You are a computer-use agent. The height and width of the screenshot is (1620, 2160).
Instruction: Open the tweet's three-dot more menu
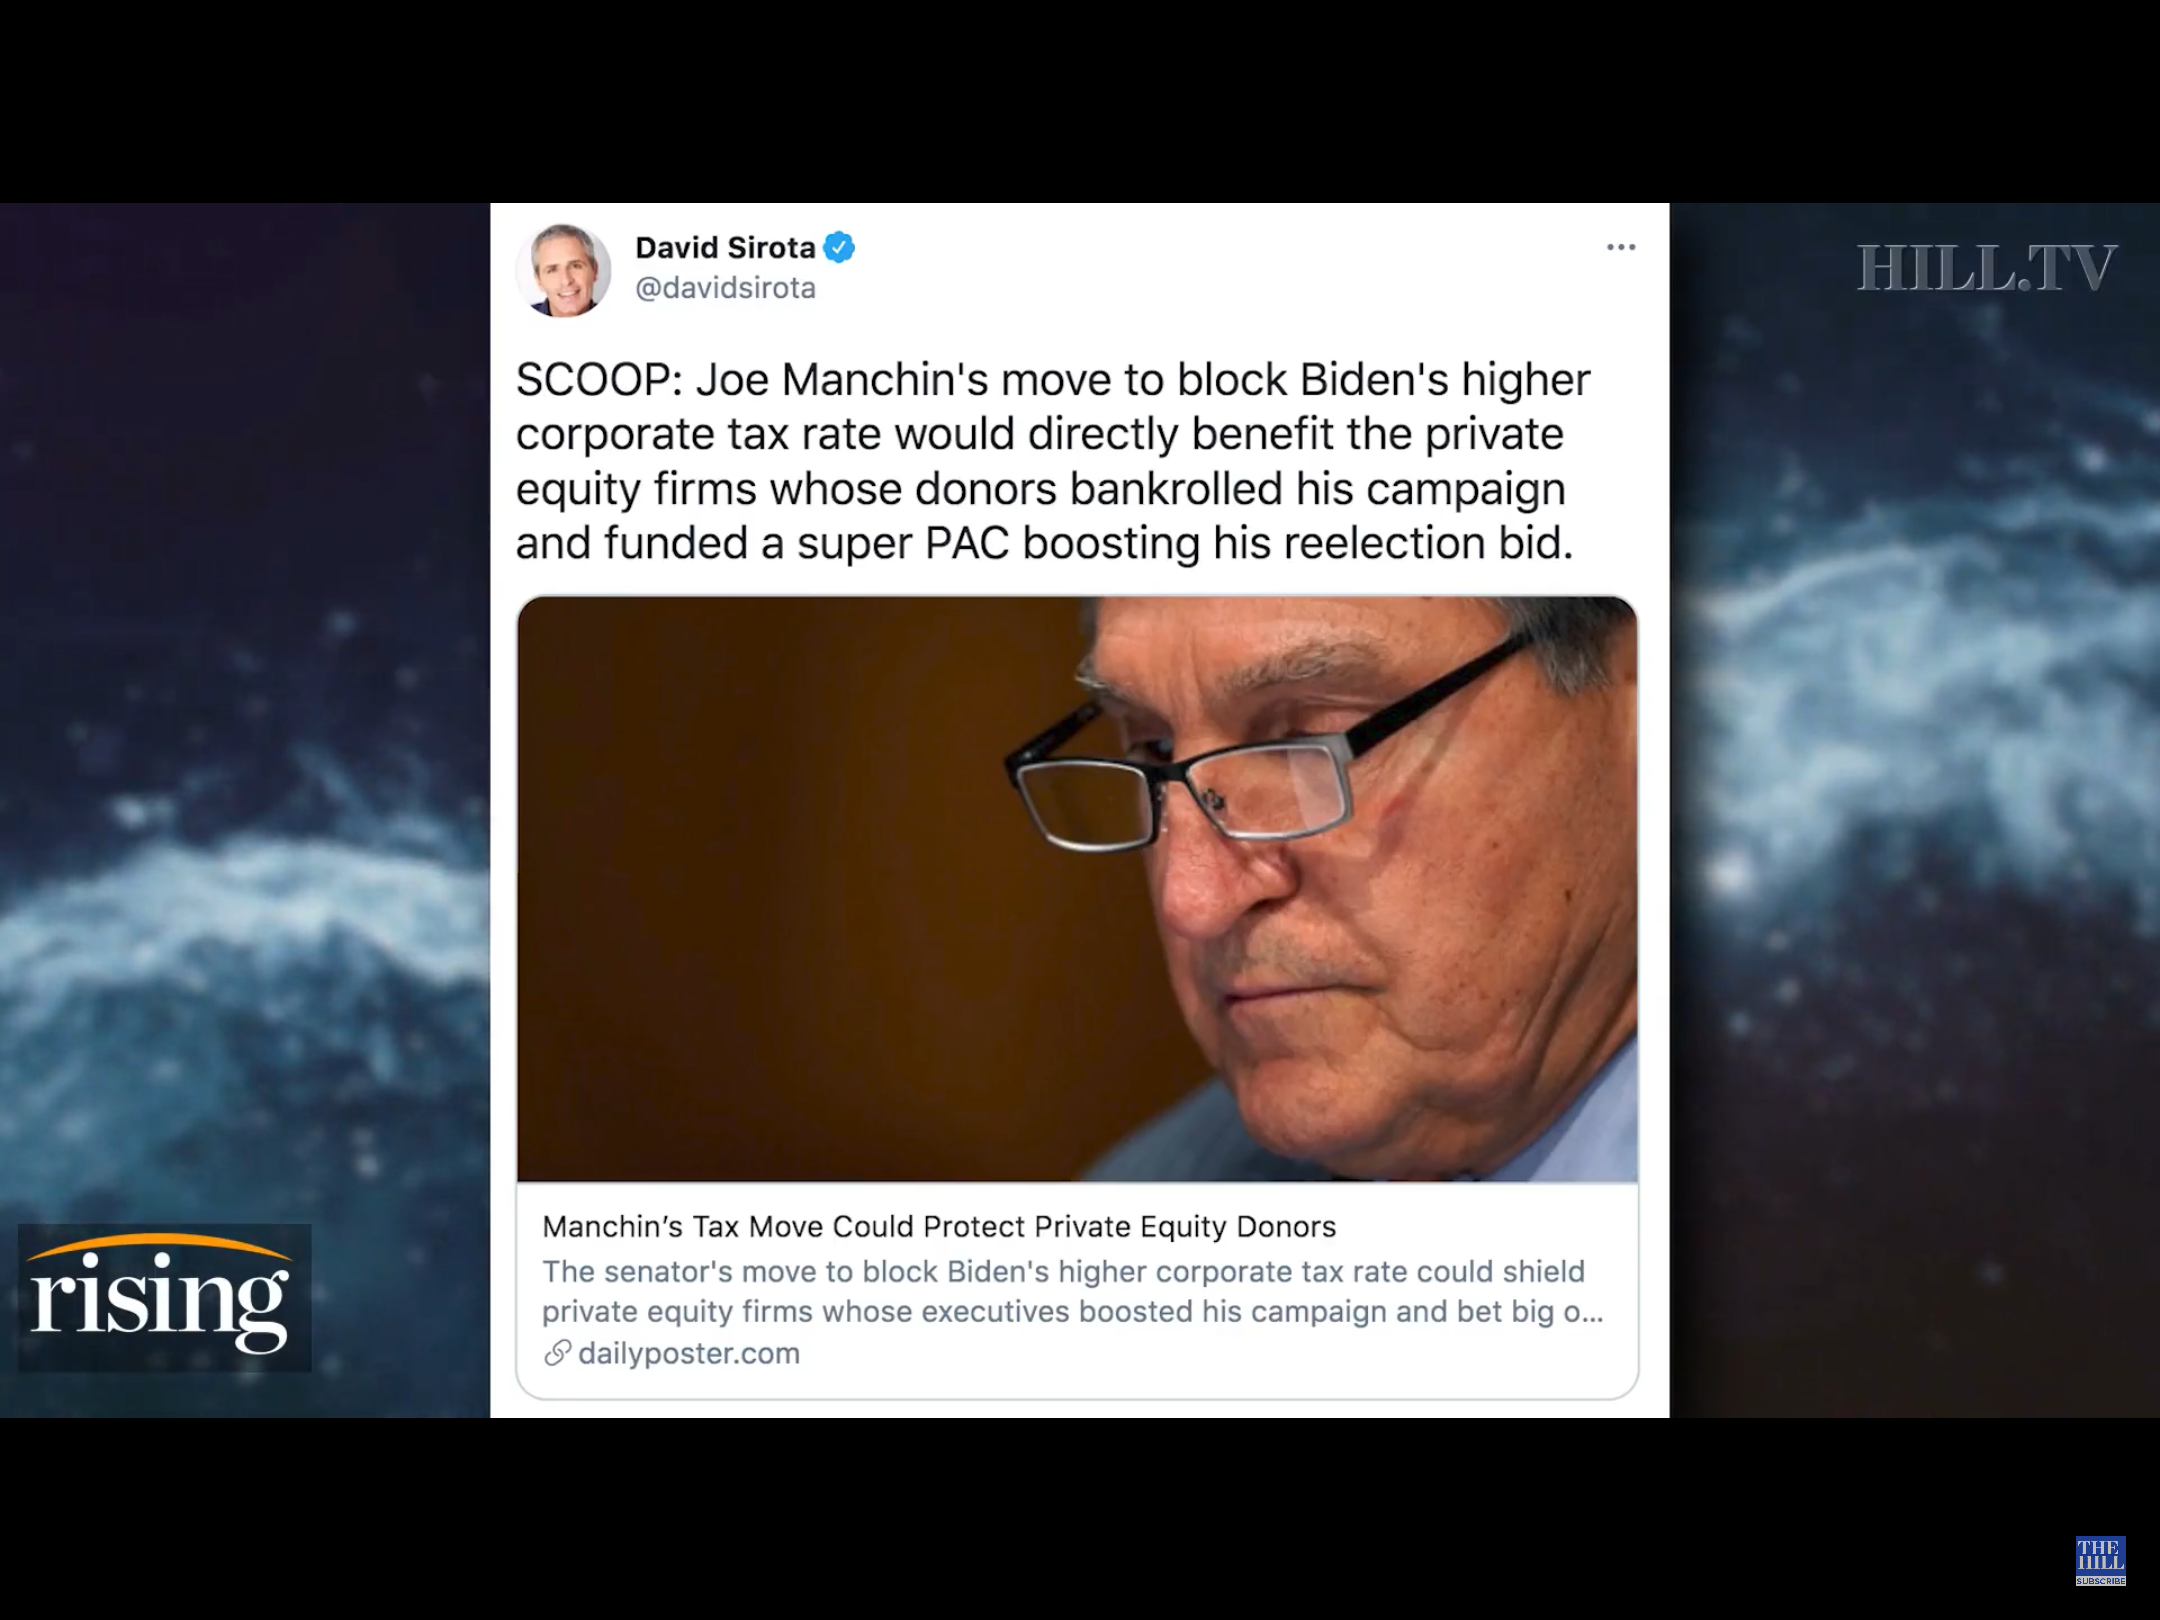tap(1621, 247)
